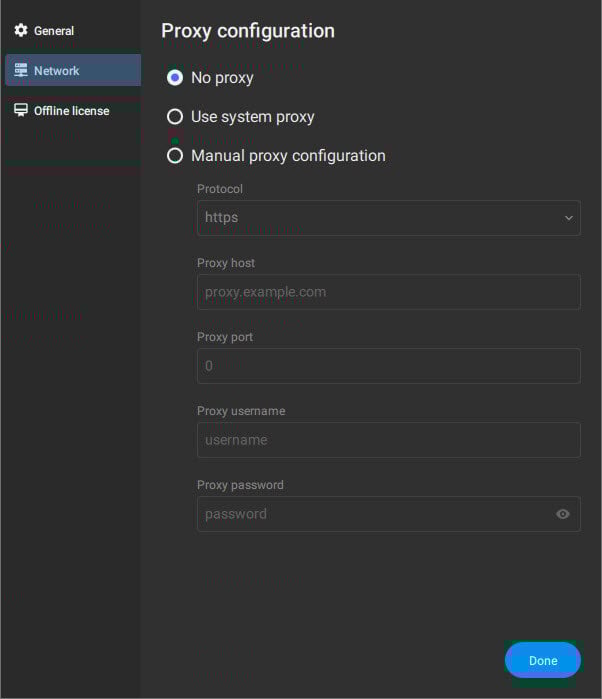The width and height of the screenshot is (602, 699).
Task: Click the "Use system proxy" label text
Action: [252, 117]
